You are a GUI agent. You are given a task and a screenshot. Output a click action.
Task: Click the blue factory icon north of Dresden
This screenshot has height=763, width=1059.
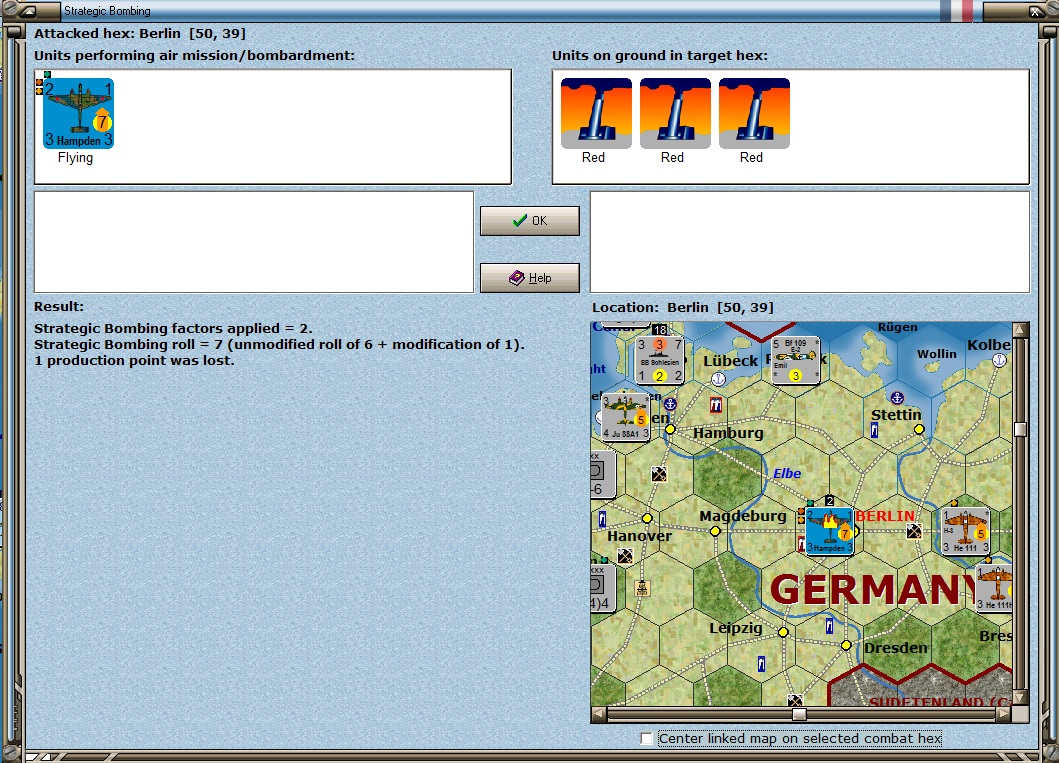point(829,626)
